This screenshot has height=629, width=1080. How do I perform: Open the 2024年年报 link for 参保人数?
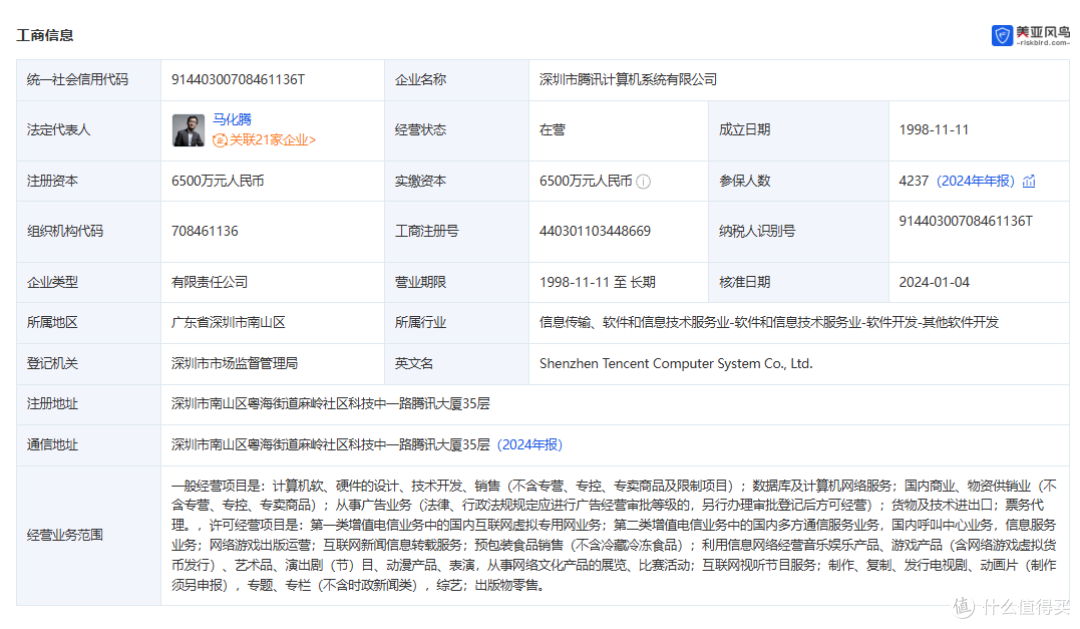coord(975,181)
